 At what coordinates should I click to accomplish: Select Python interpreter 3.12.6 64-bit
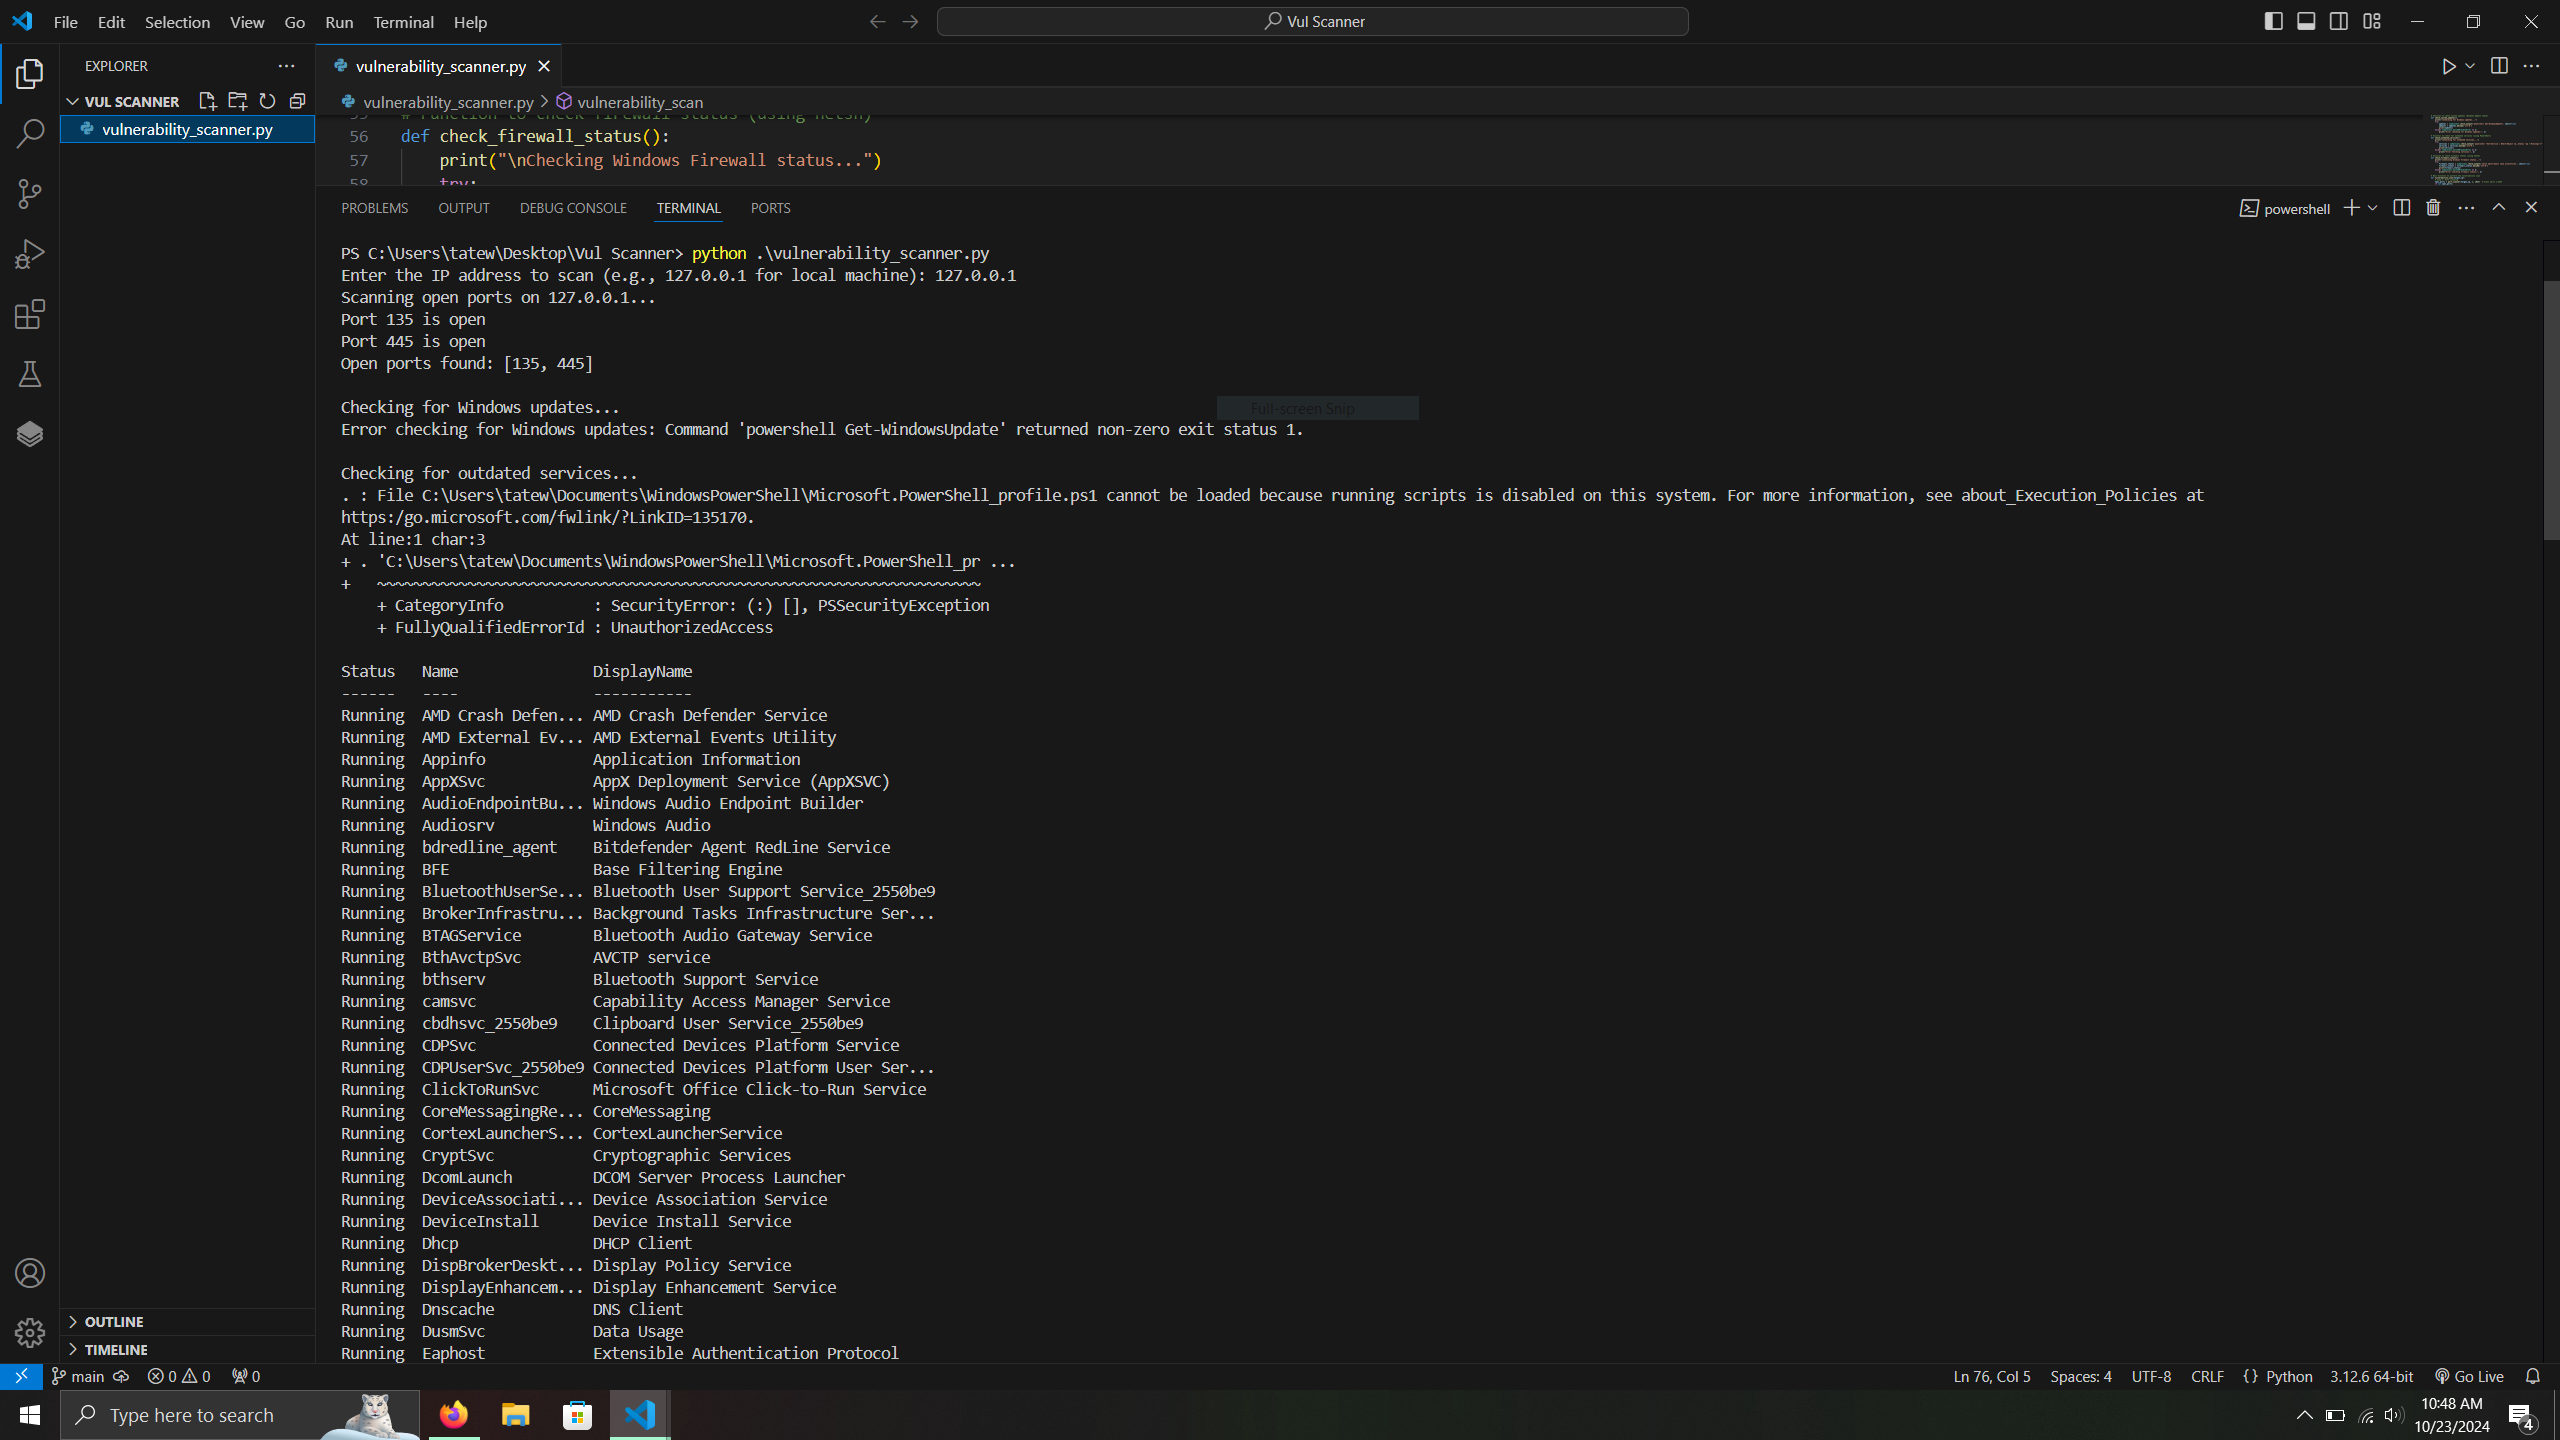point(2371,1376)
